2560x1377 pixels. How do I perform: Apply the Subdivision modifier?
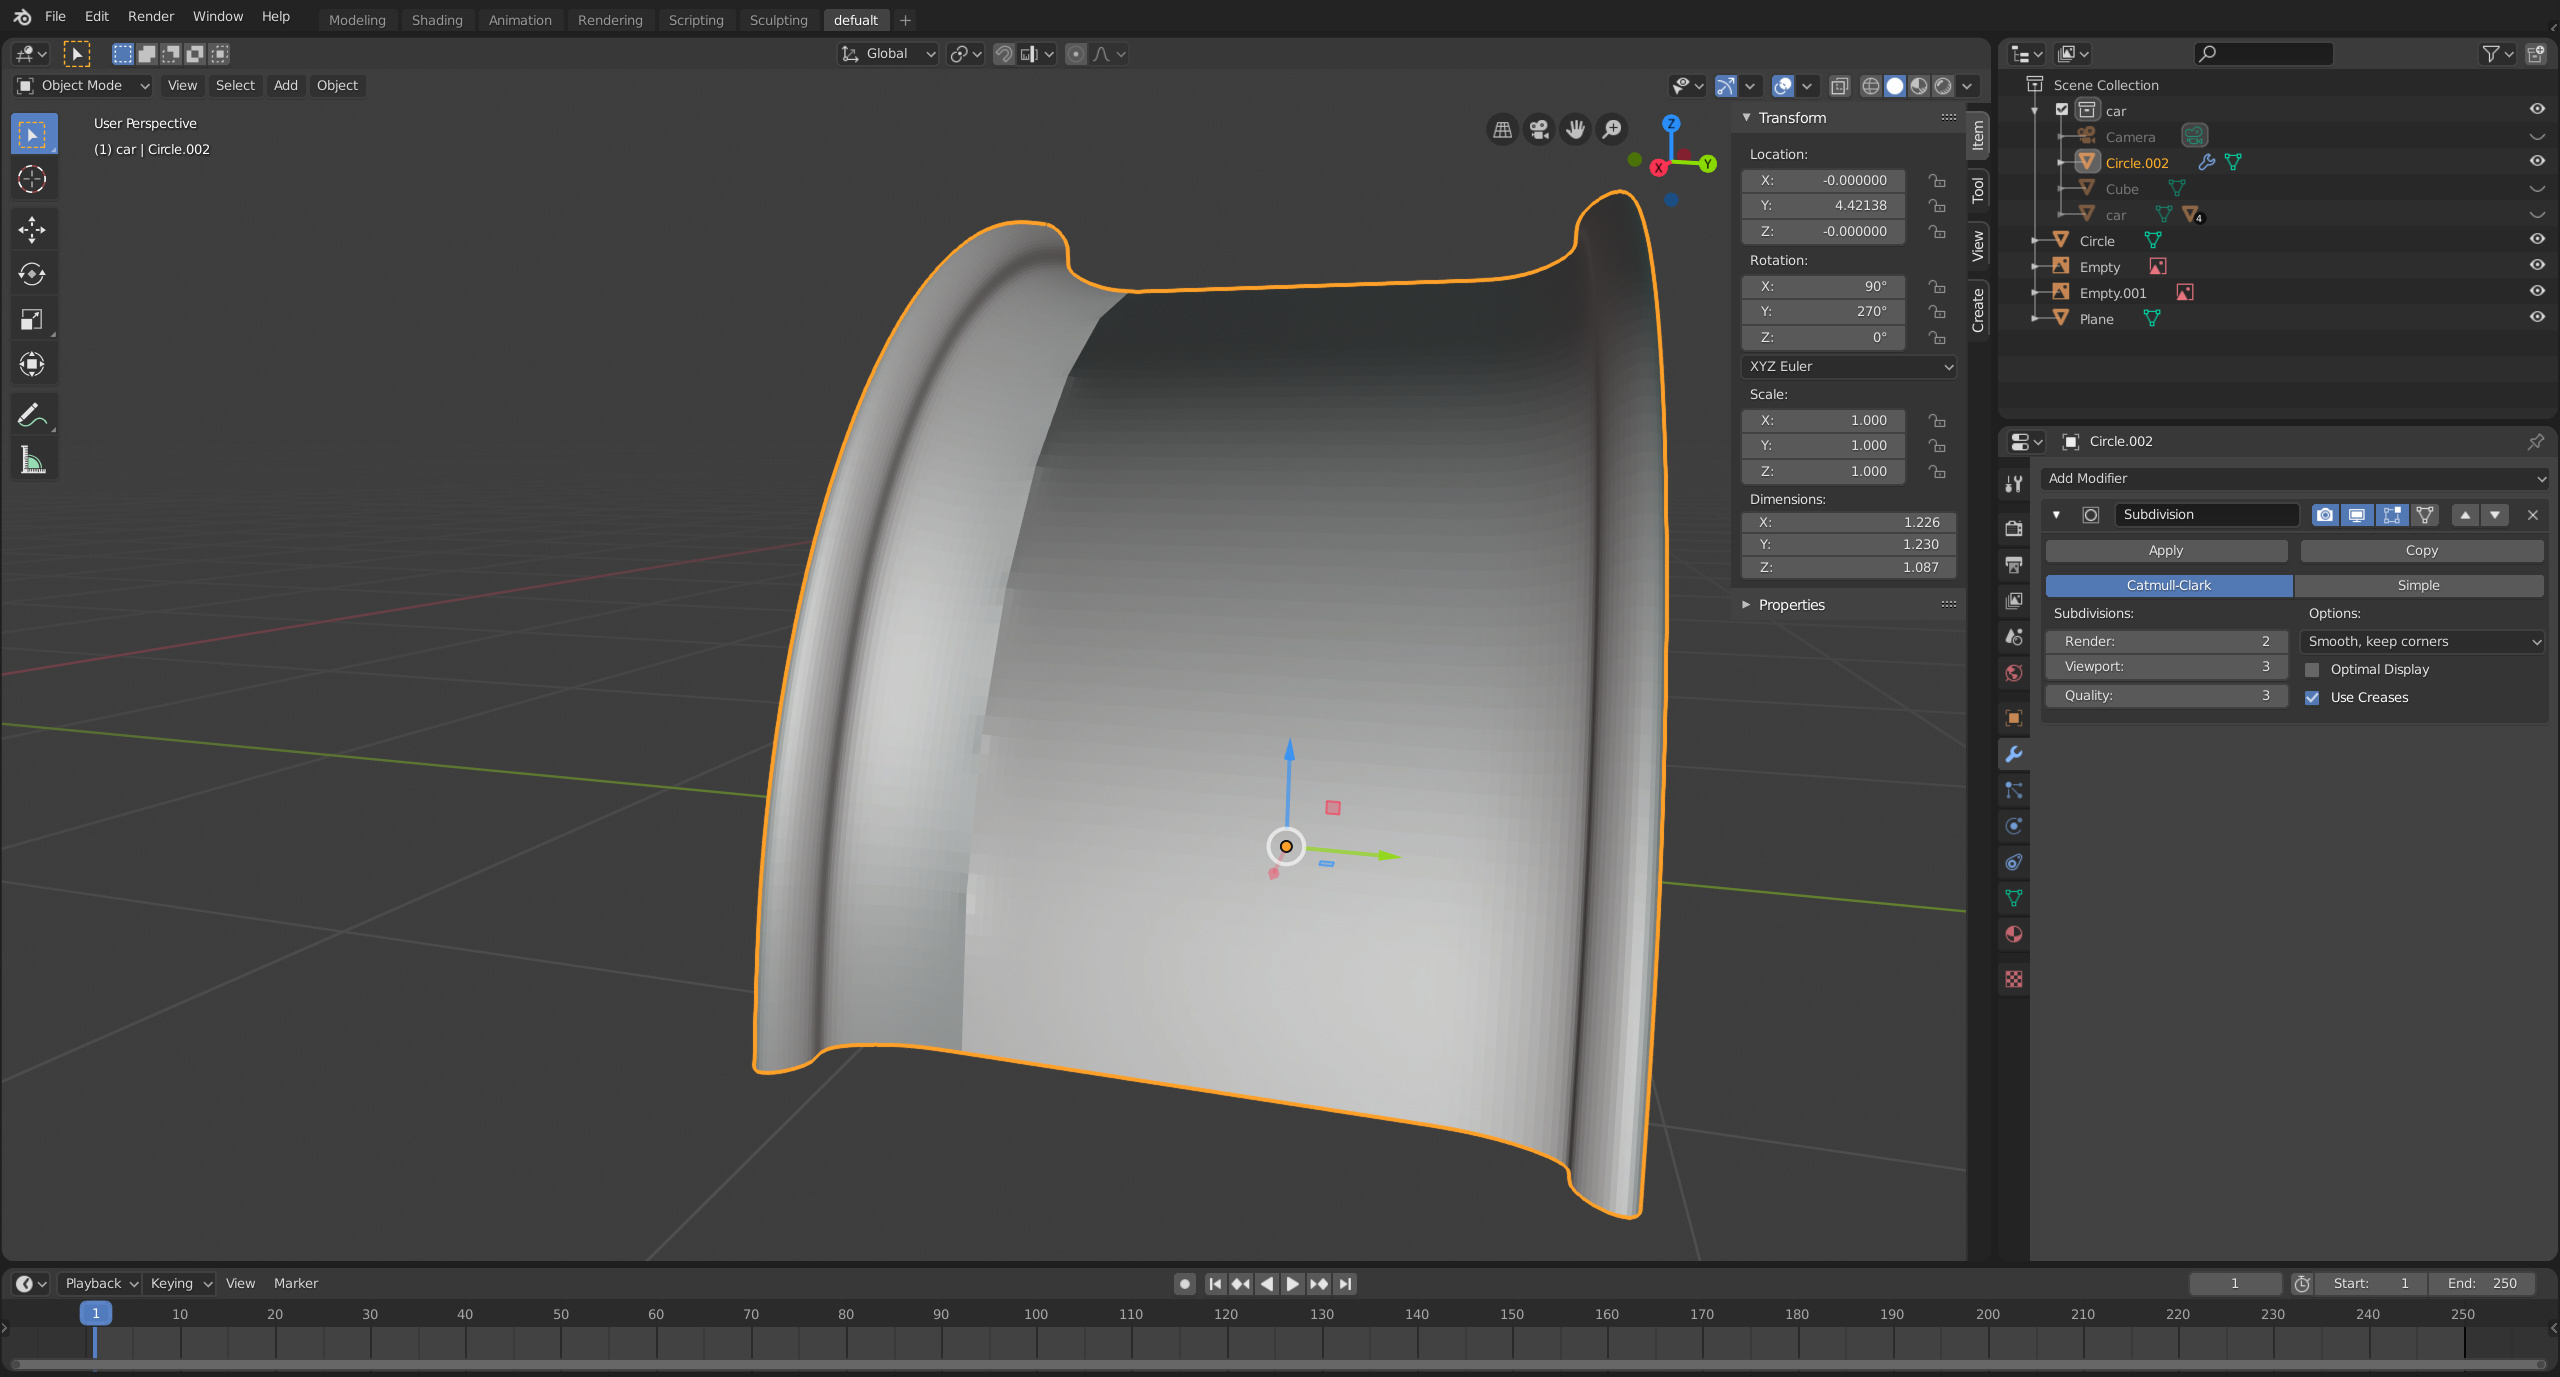click(x=2166, y=551)
